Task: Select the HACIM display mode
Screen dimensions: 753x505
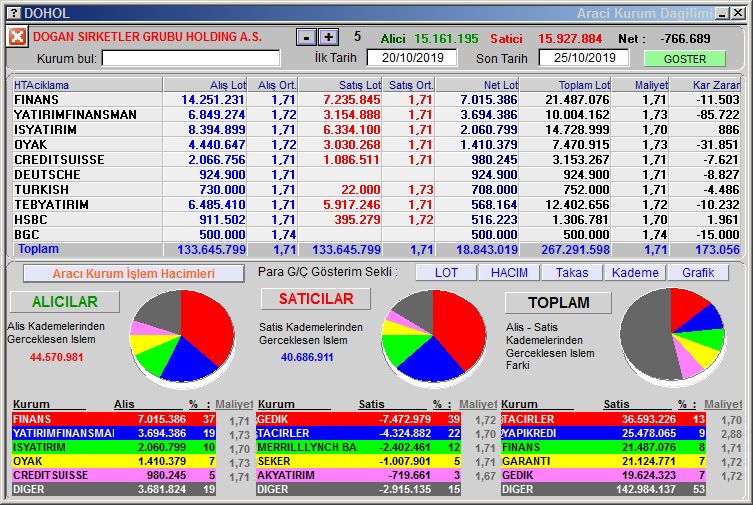Action: (x=509, y=273)
